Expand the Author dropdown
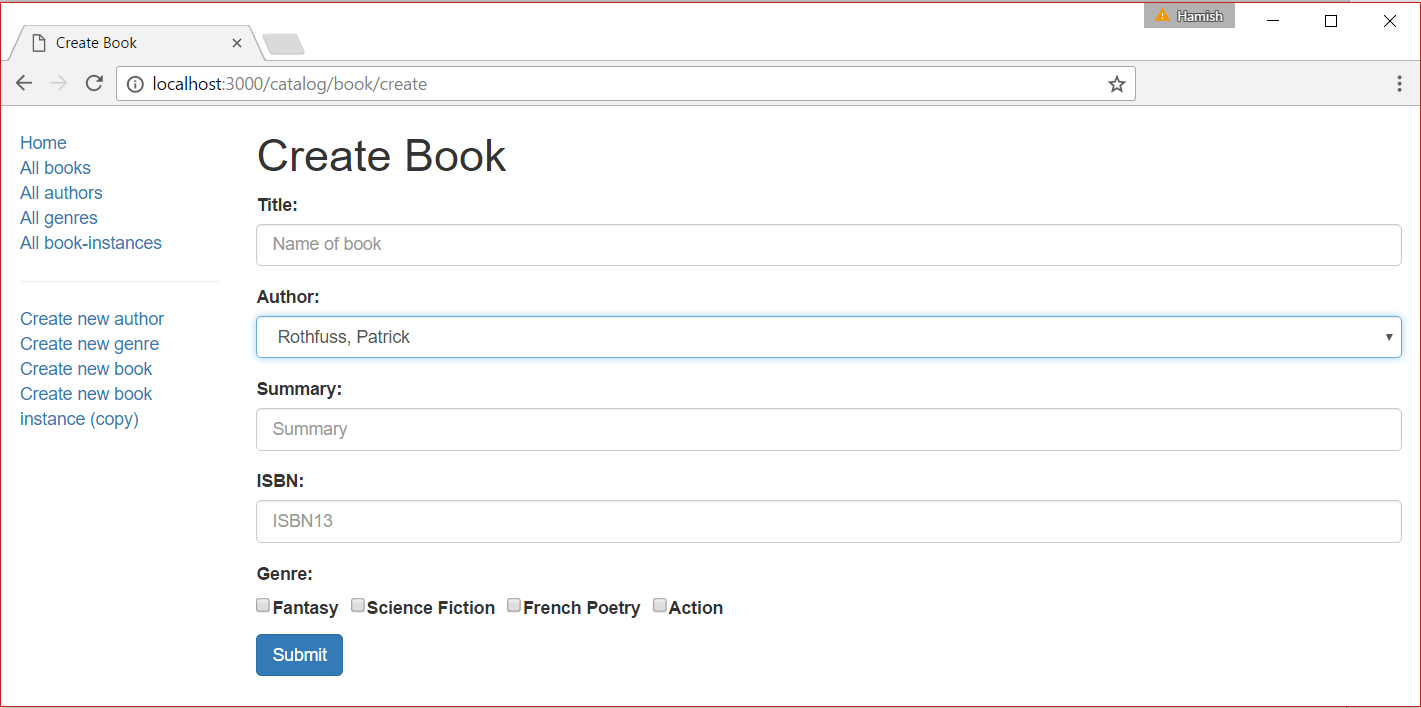The width and height of the screenshot is (1421, 708). coord(1389,337)
